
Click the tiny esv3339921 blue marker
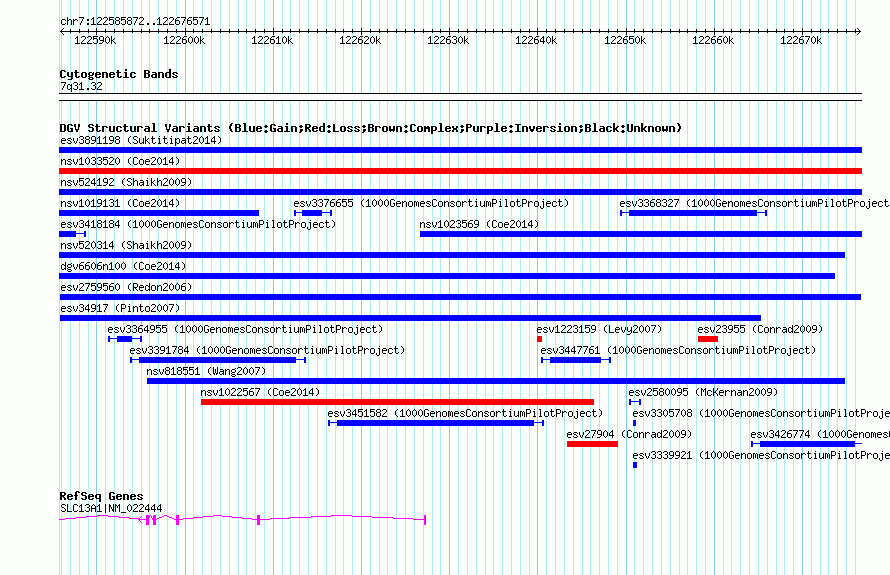click(x=635, y=465)
